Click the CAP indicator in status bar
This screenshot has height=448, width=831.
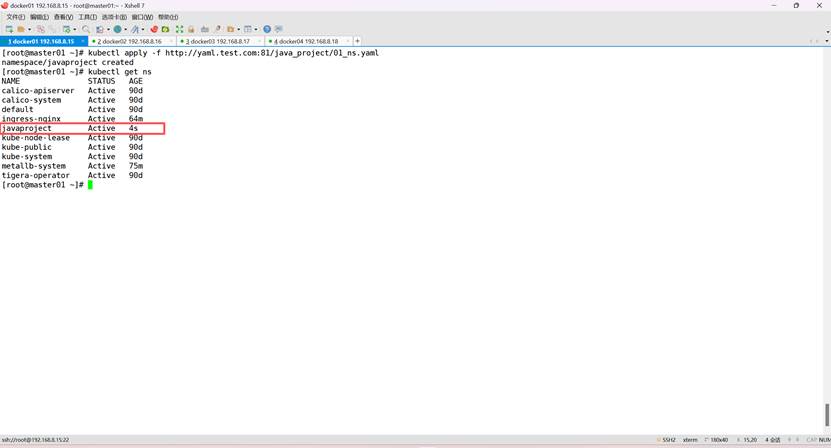coord(811,440)
